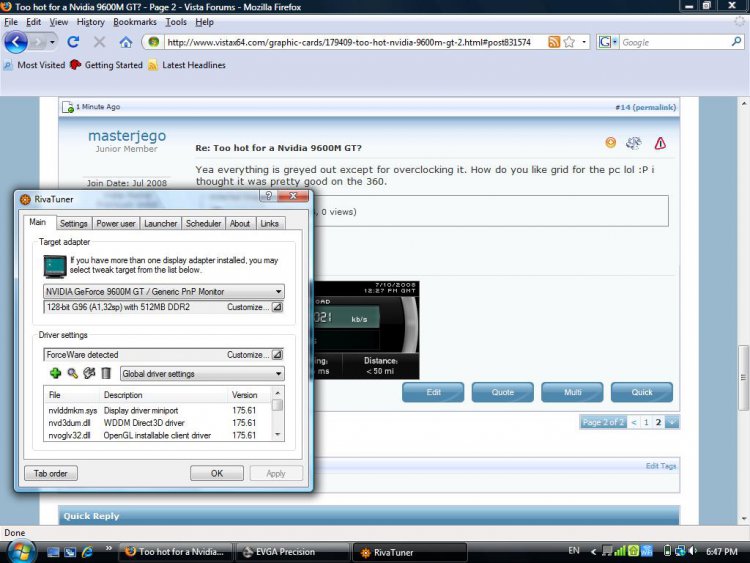Switch to the Launcher tab
The width and height of the screenshot is (750, 563).
pos(161,223)
